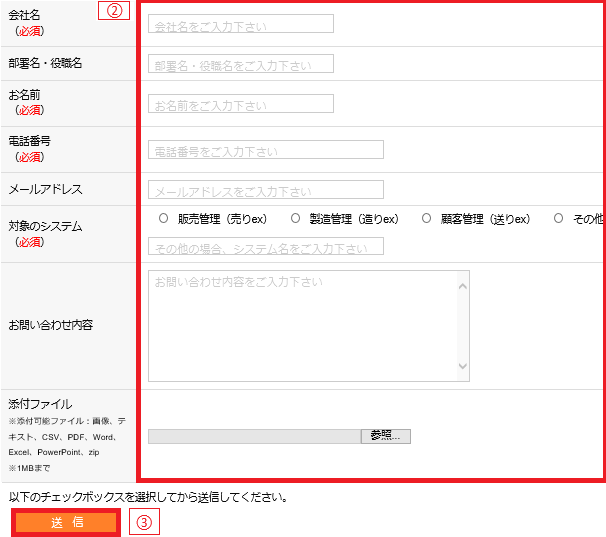Click the ※1MBまで note text
This screenshot has width=606, height=537.
click(x=29, y=468)
